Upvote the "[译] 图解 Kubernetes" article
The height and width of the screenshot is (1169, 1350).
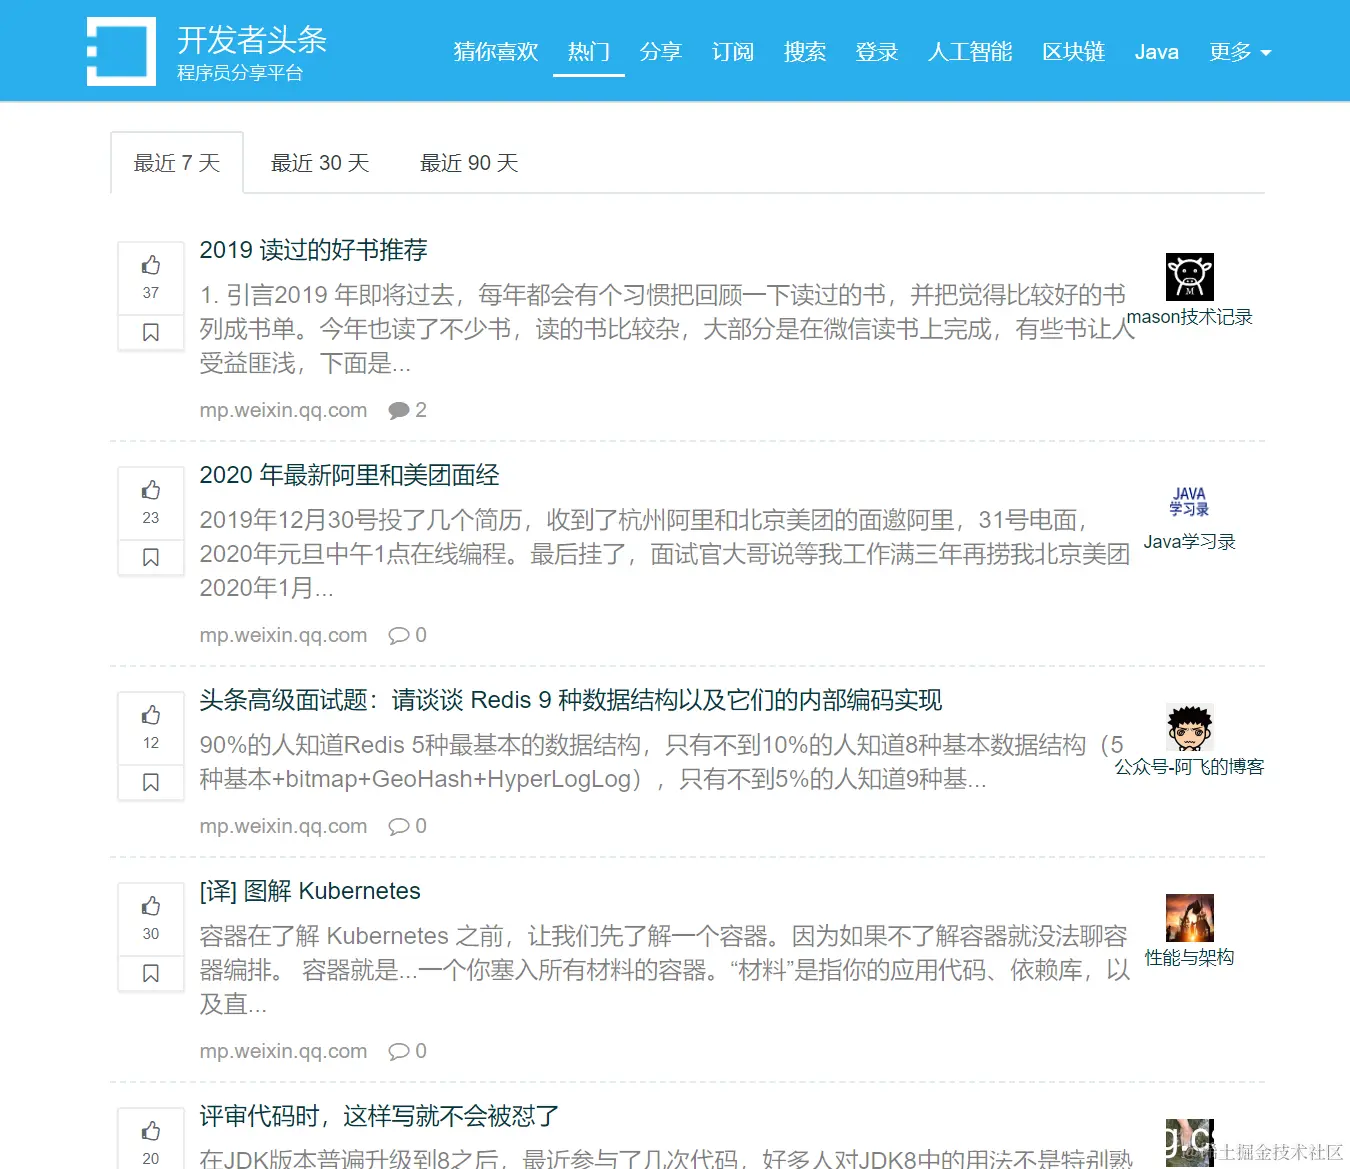coord(150,905)
